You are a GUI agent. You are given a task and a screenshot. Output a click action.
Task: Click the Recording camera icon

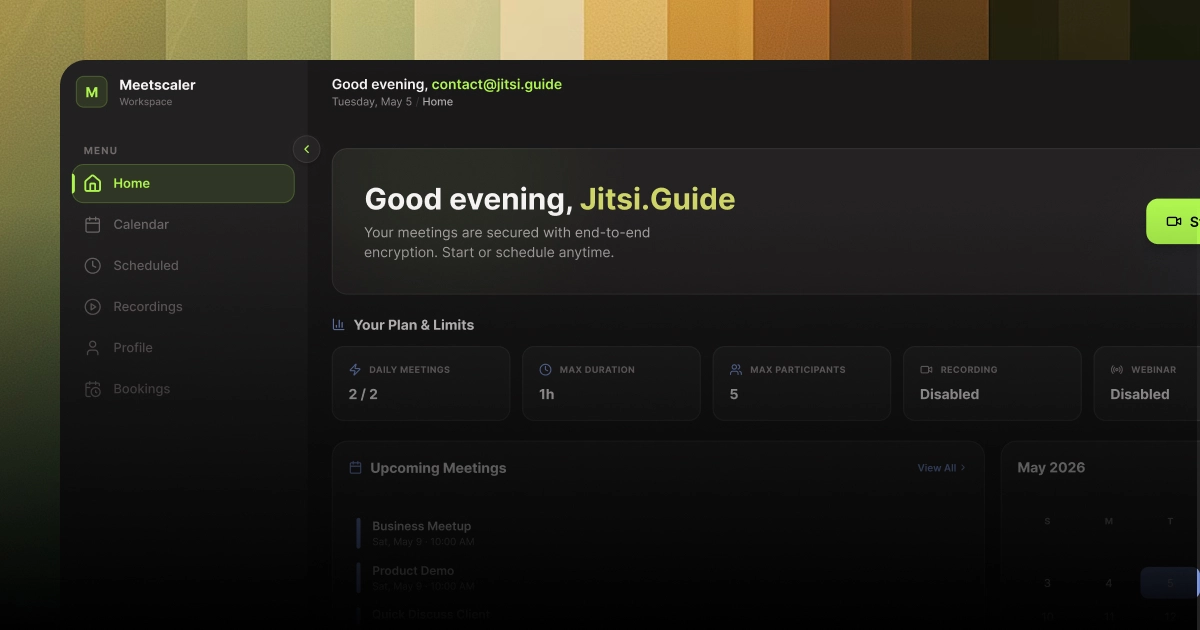click(x=926, y=370)
